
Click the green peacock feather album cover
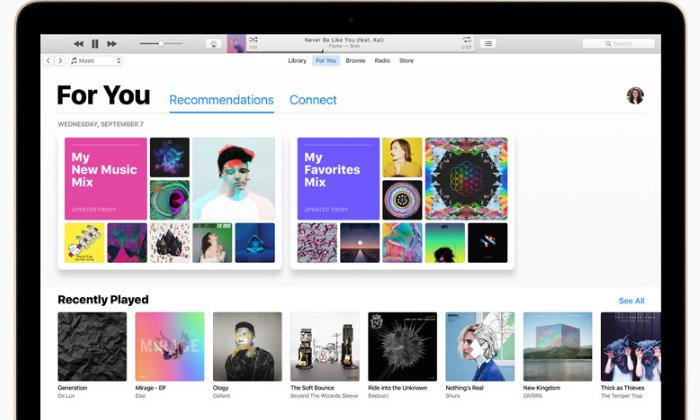(x=170, y=200)
